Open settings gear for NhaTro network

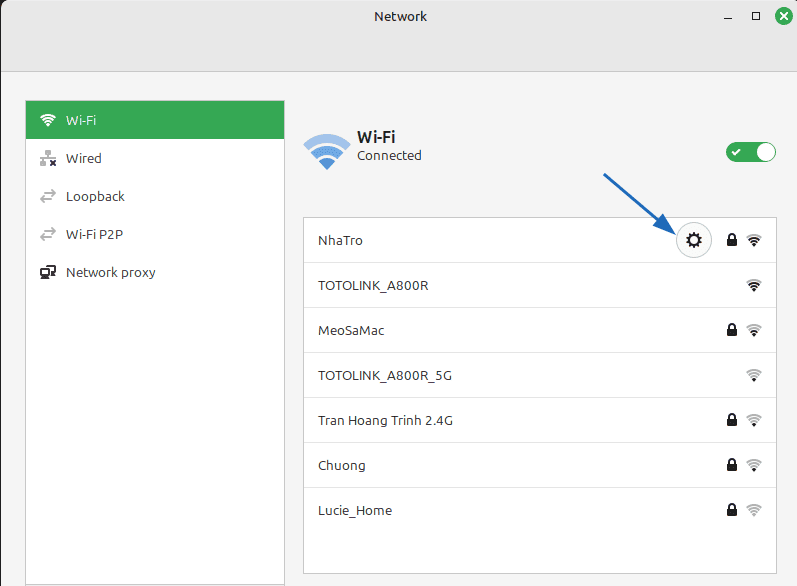tap(694, 240)
